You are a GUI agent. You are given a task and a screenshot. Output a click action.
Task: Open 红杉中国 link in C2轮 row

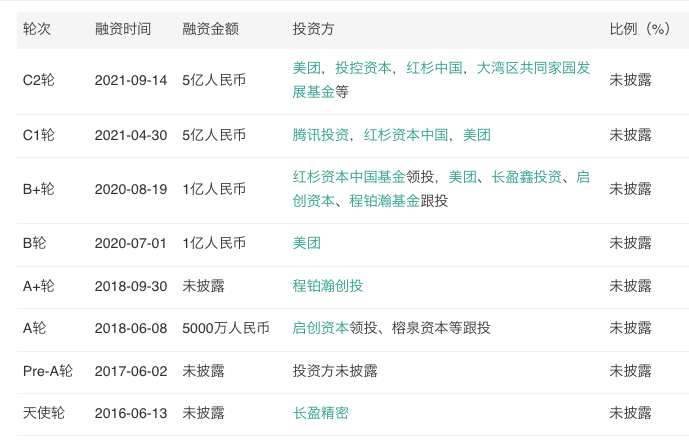[x=434, y=68]
